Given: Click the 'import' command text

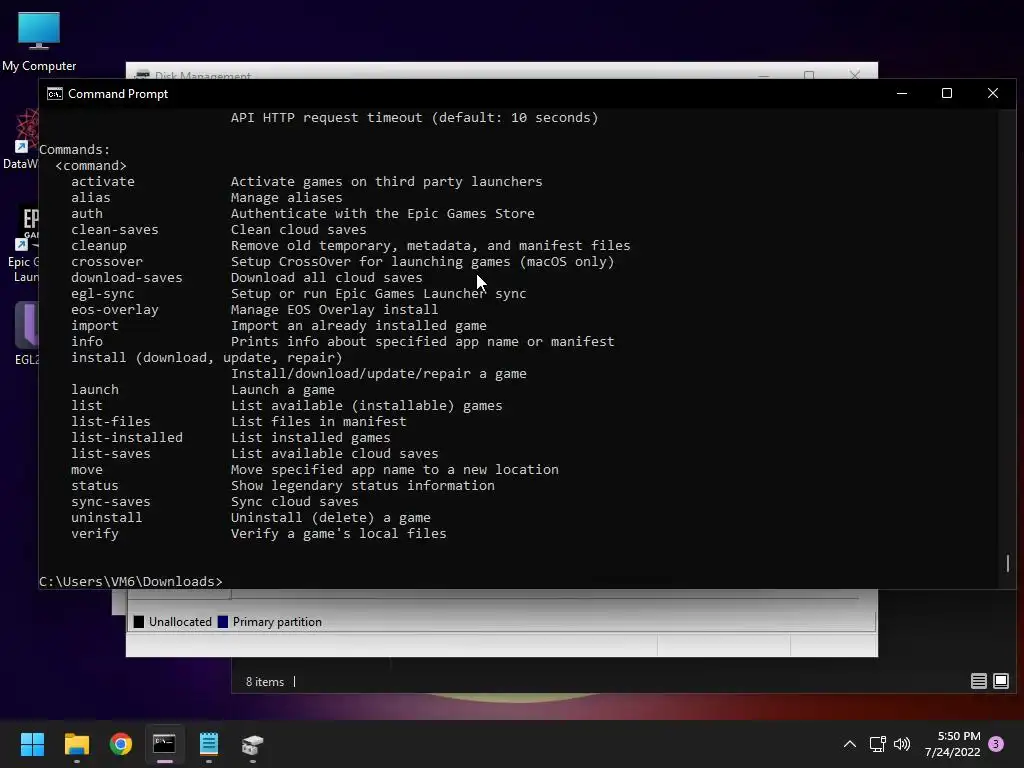Looking at the screenshot, I should (x=95, y=325).
